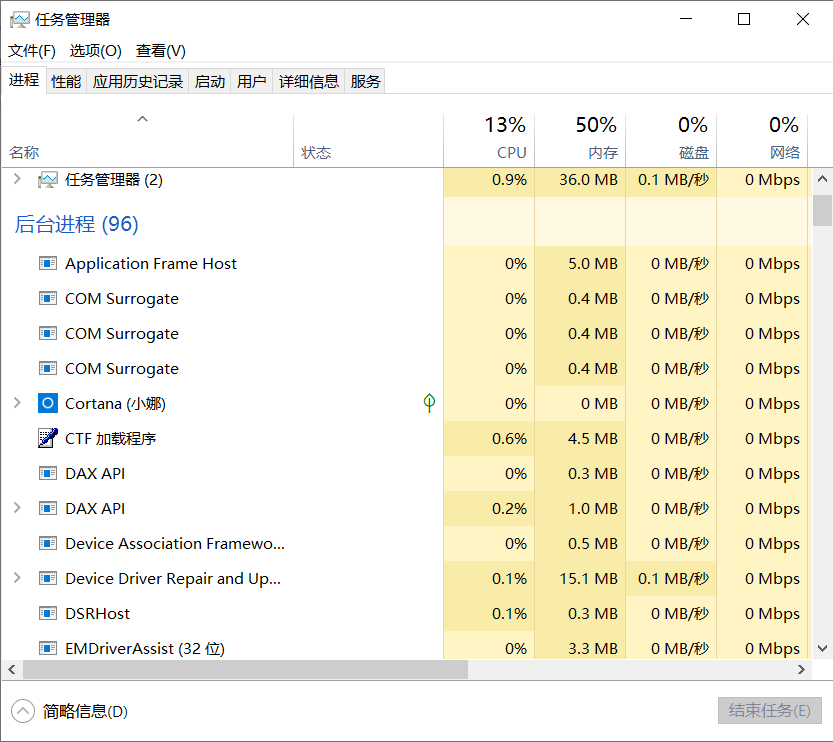The height and width of the screenshot is (742, 833).
Task: Sort by the 磁盘 column header
Action: [x=671, y=141]
